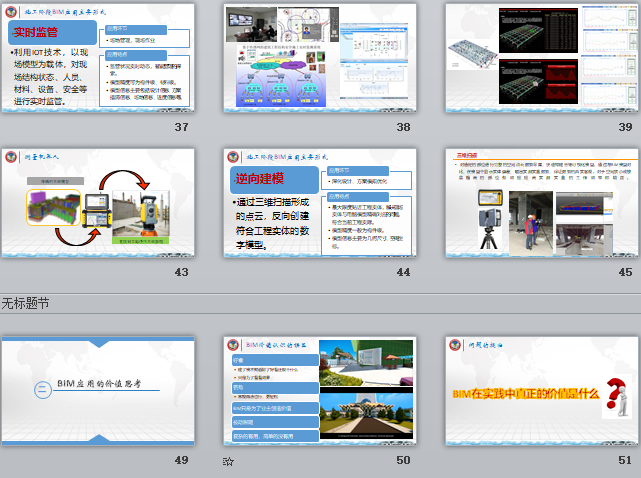Image resolution: width=641 pixels, height=478 pixels.
Task: Click the slide number 51 label
Action: pyautogui.click(x=624, y=460)
